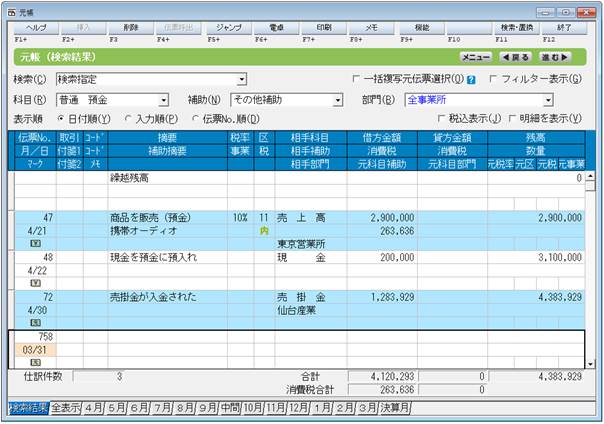Open the 3月 tab
Viewport: 604px width, 424px height.
(x=367, y=408)
